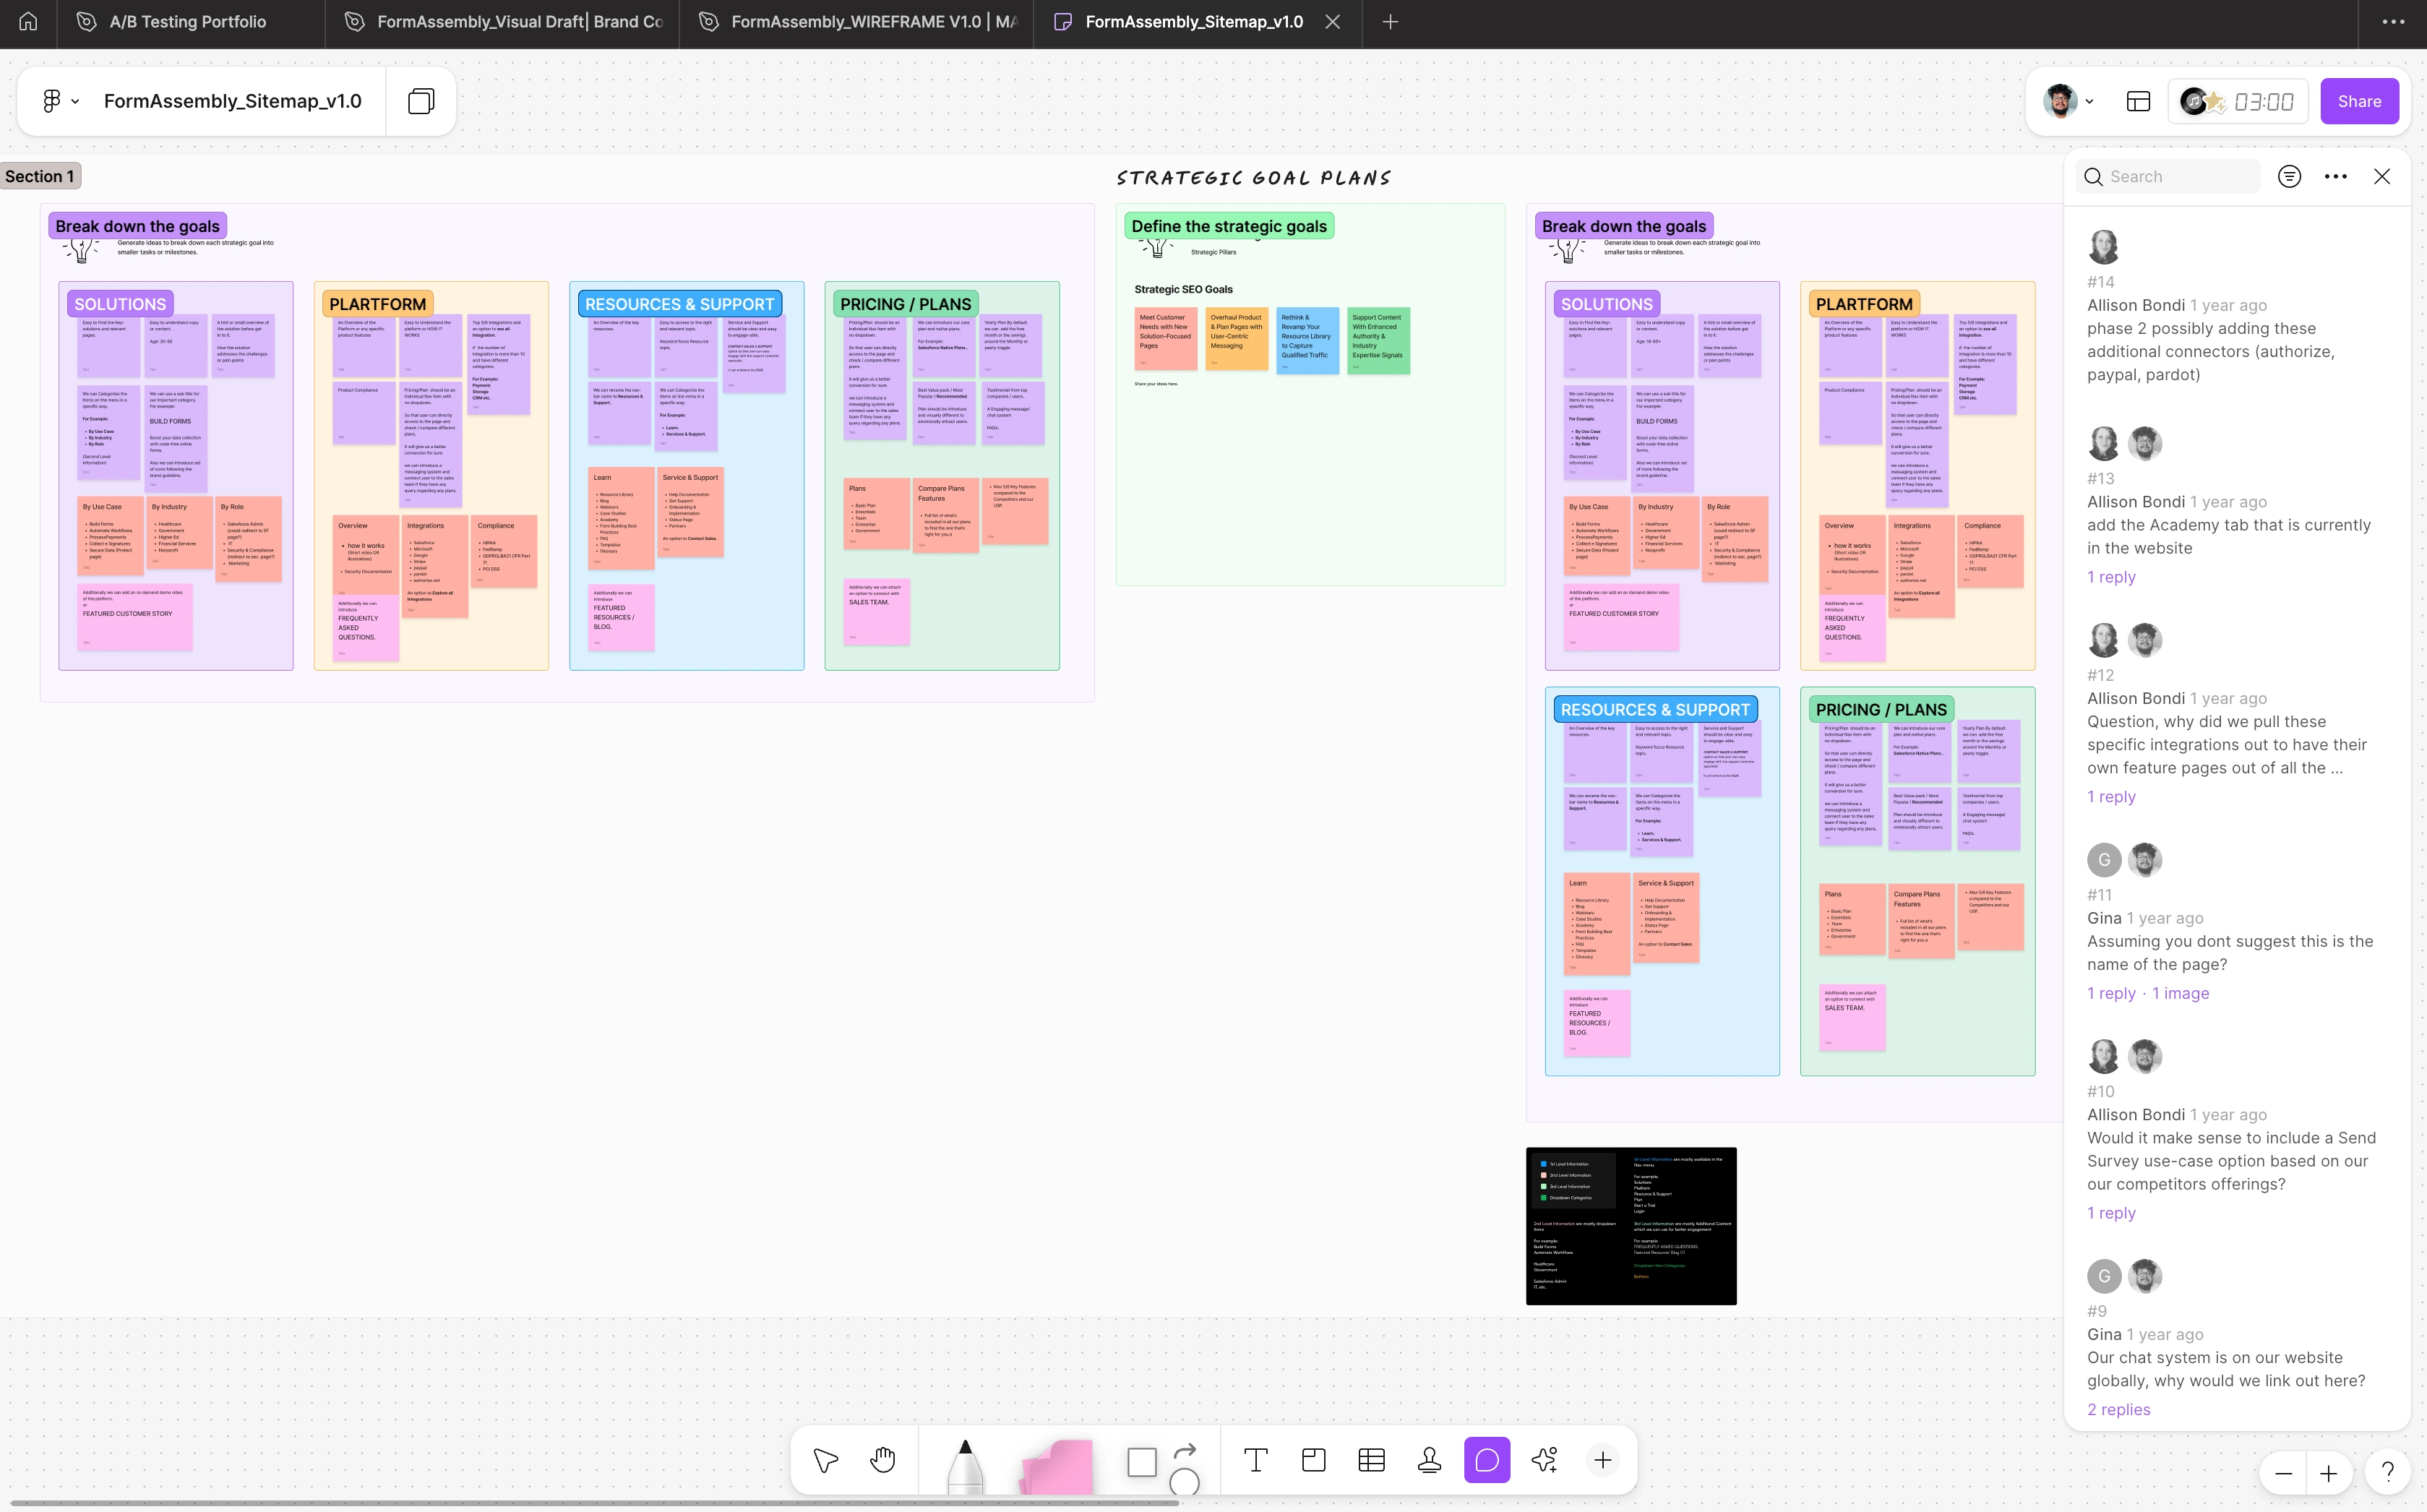Open the pages panel icon
Viewport: 2427px width, 1512px height.
[421, 101]
